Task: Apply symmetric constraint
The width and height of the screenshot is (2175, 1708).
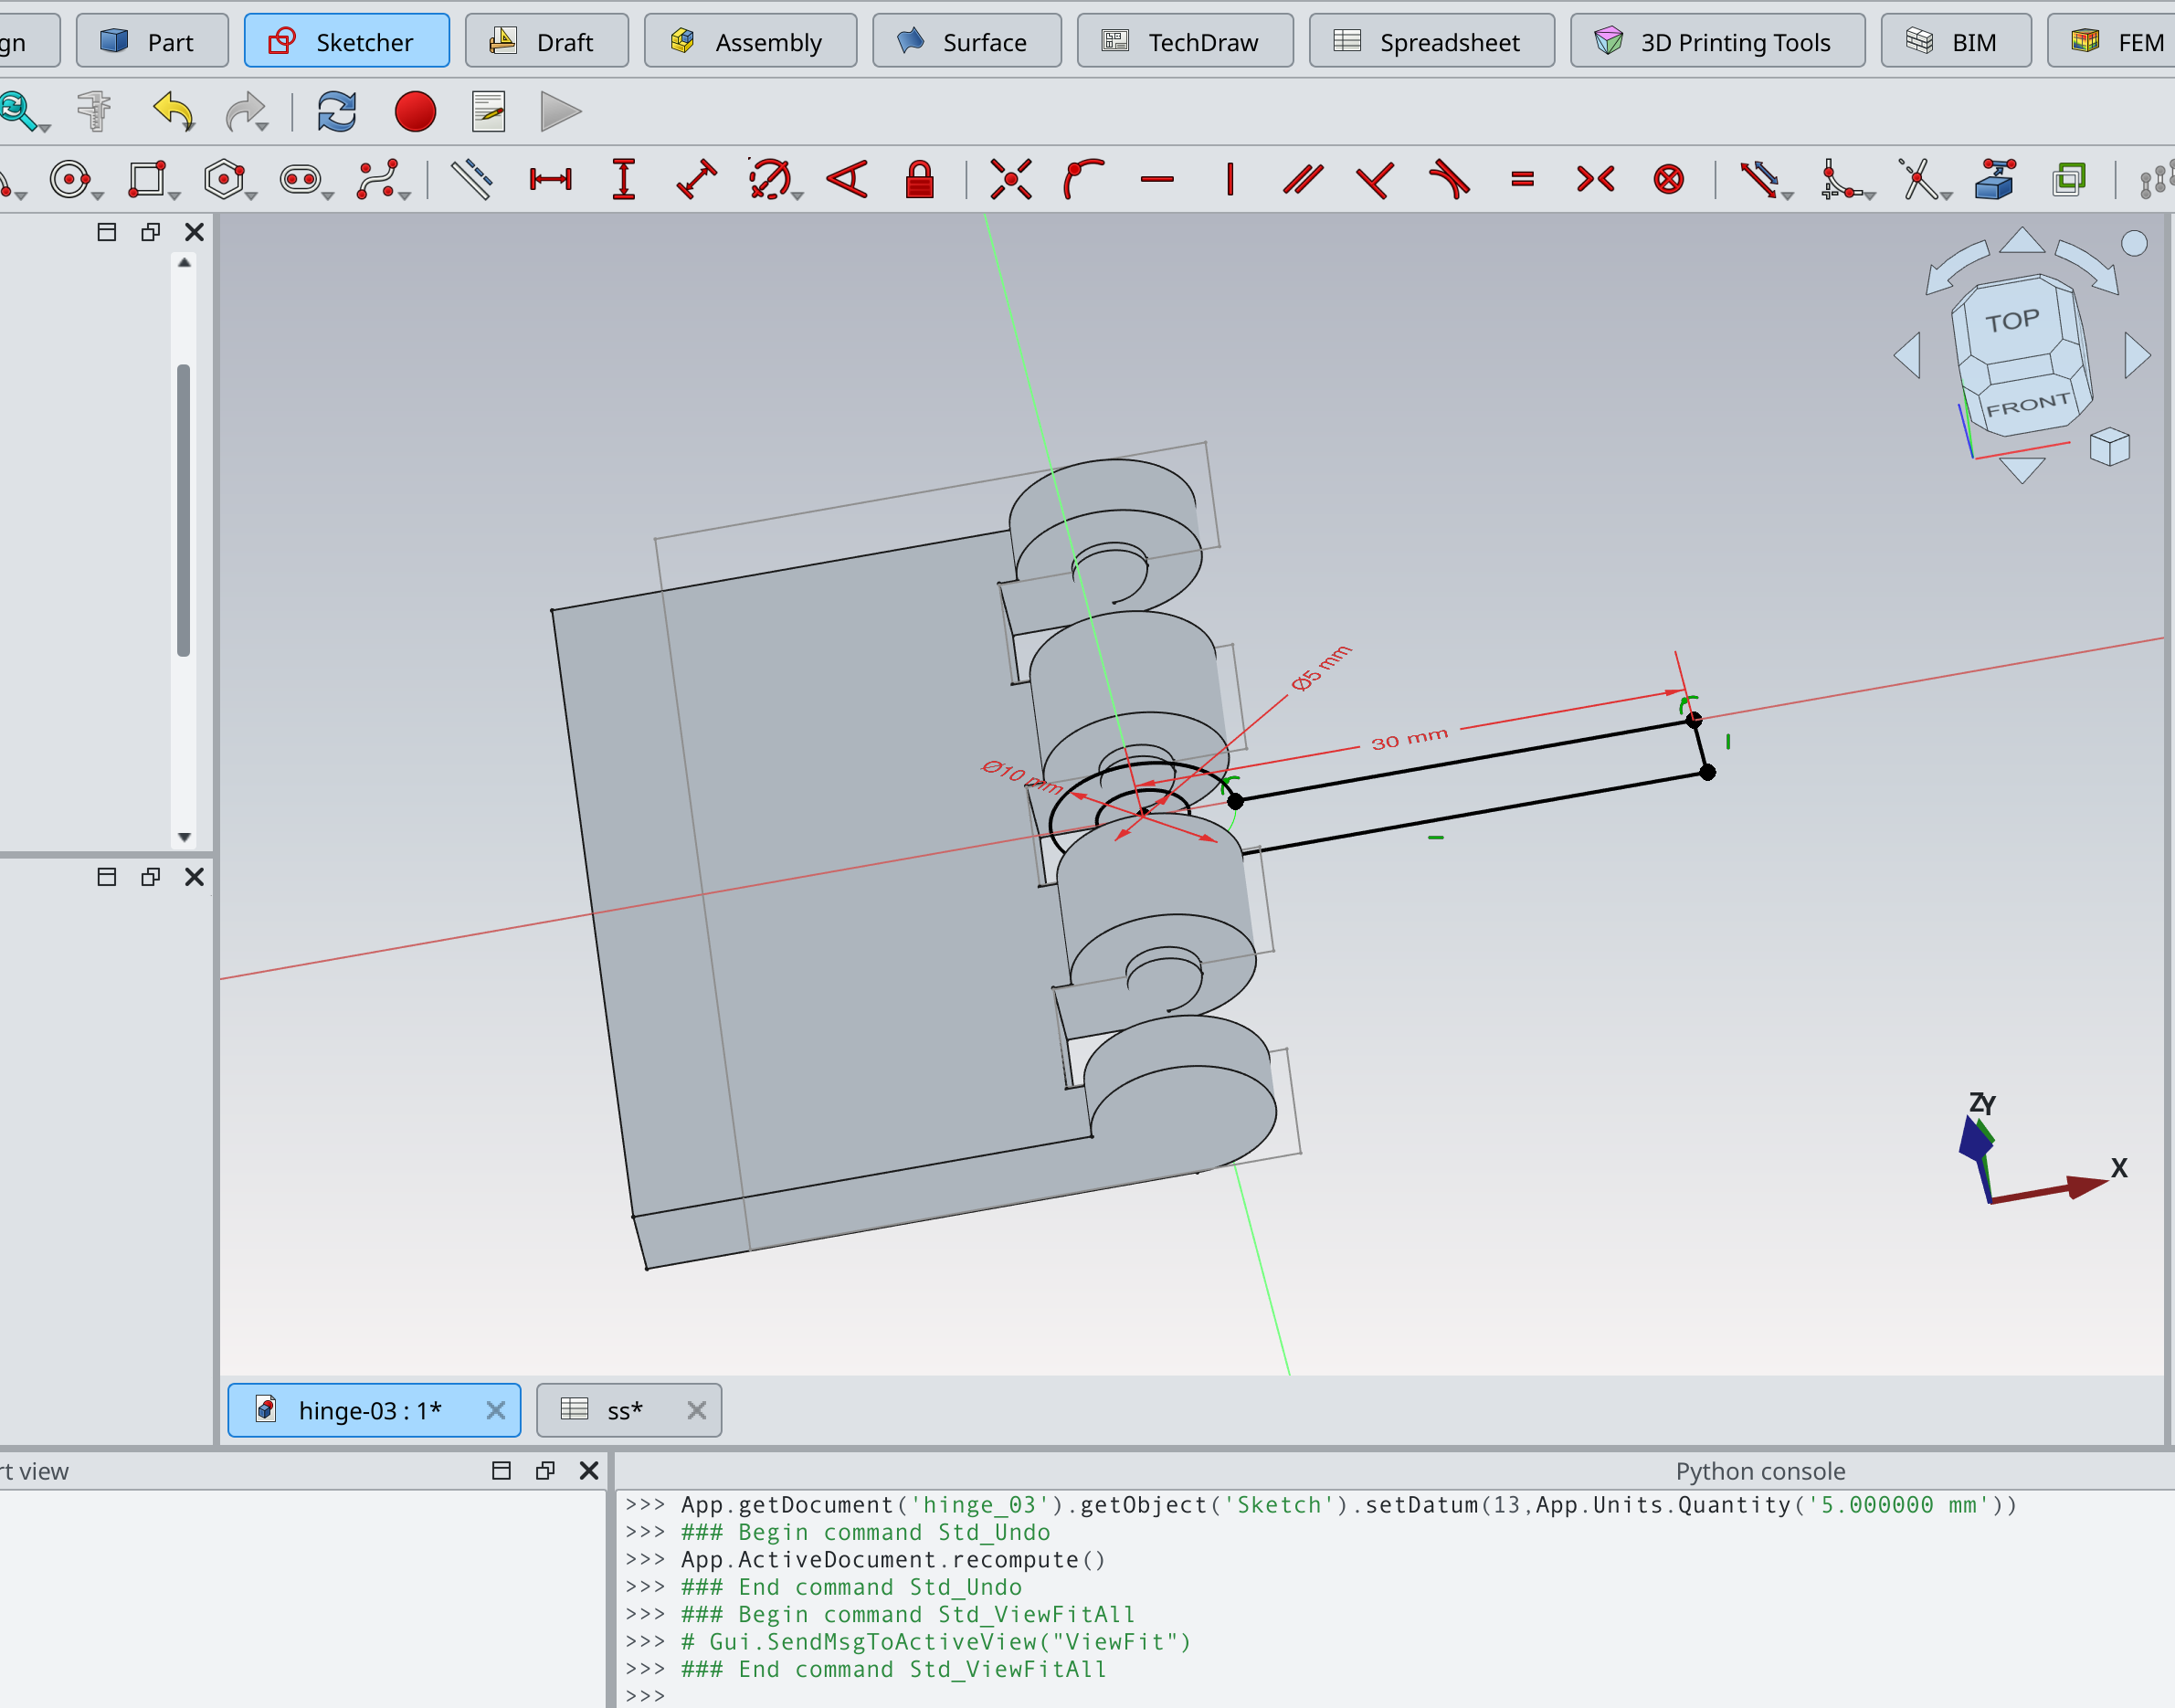Action: [x=1595, y=180]
